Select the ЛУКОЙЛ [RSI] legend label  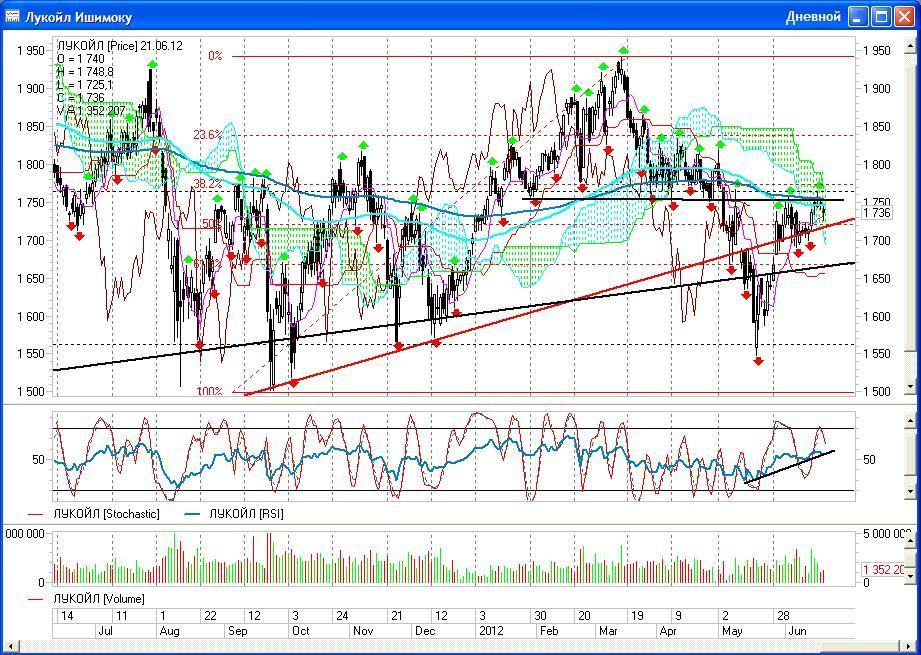(246, 514)
